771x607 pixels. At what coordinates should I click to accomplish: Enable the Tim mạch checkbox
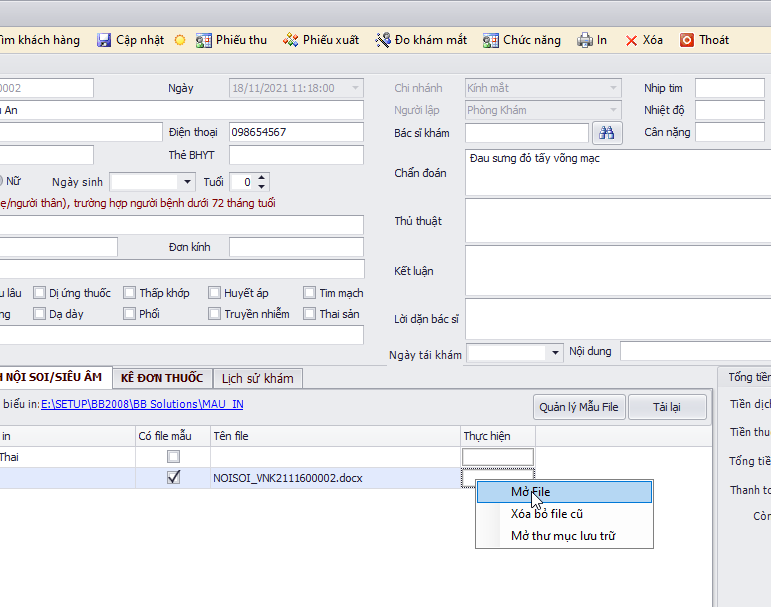point(310,293)
